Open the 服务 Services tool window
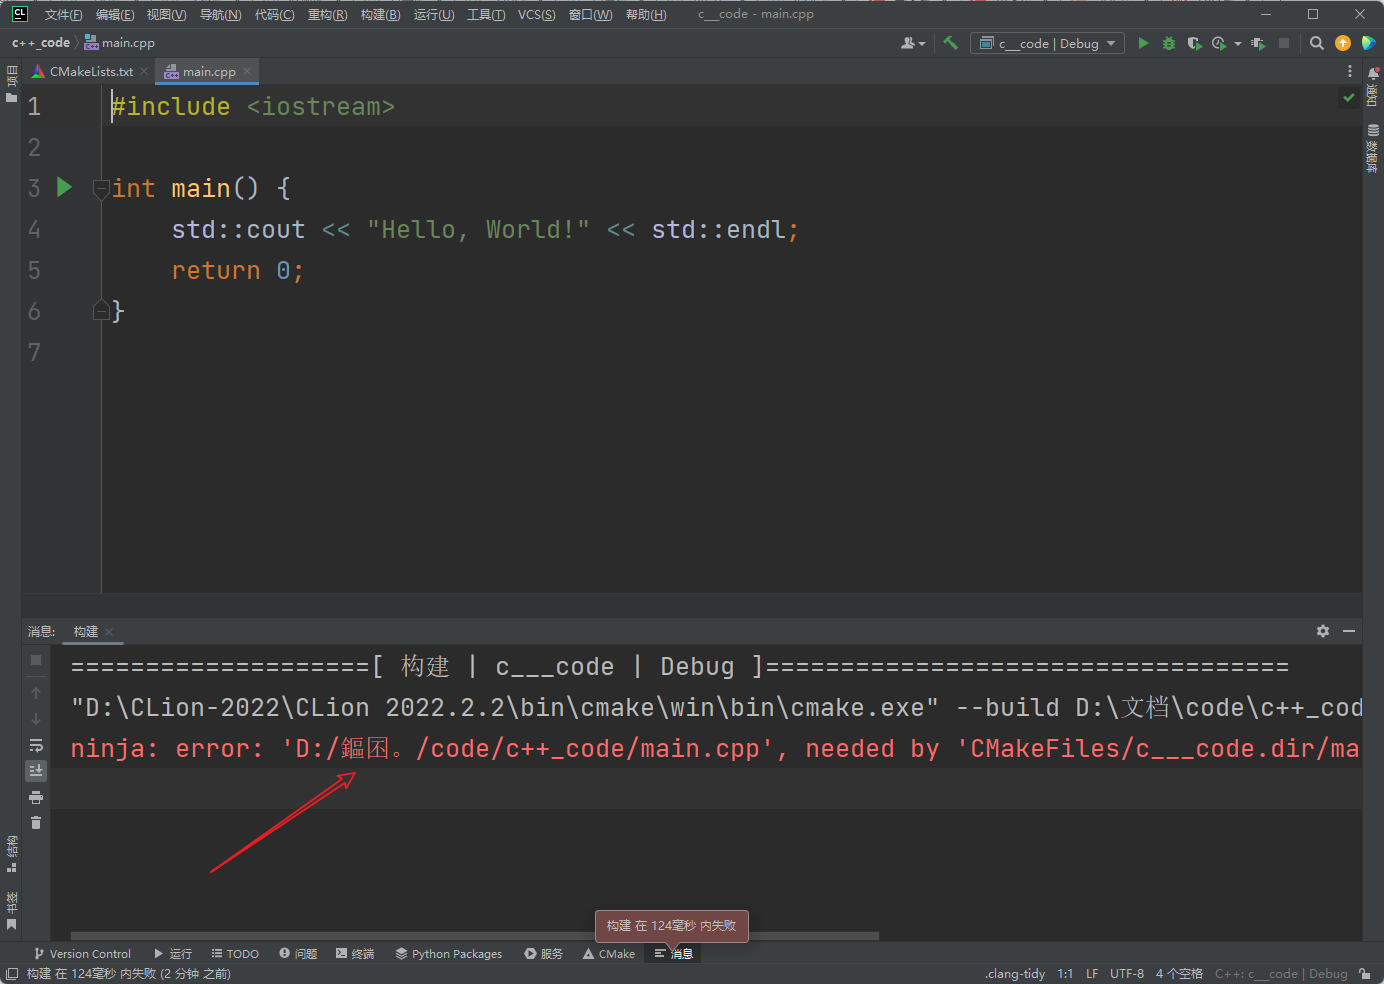1384x984 pixels. [x=543, y=953]
